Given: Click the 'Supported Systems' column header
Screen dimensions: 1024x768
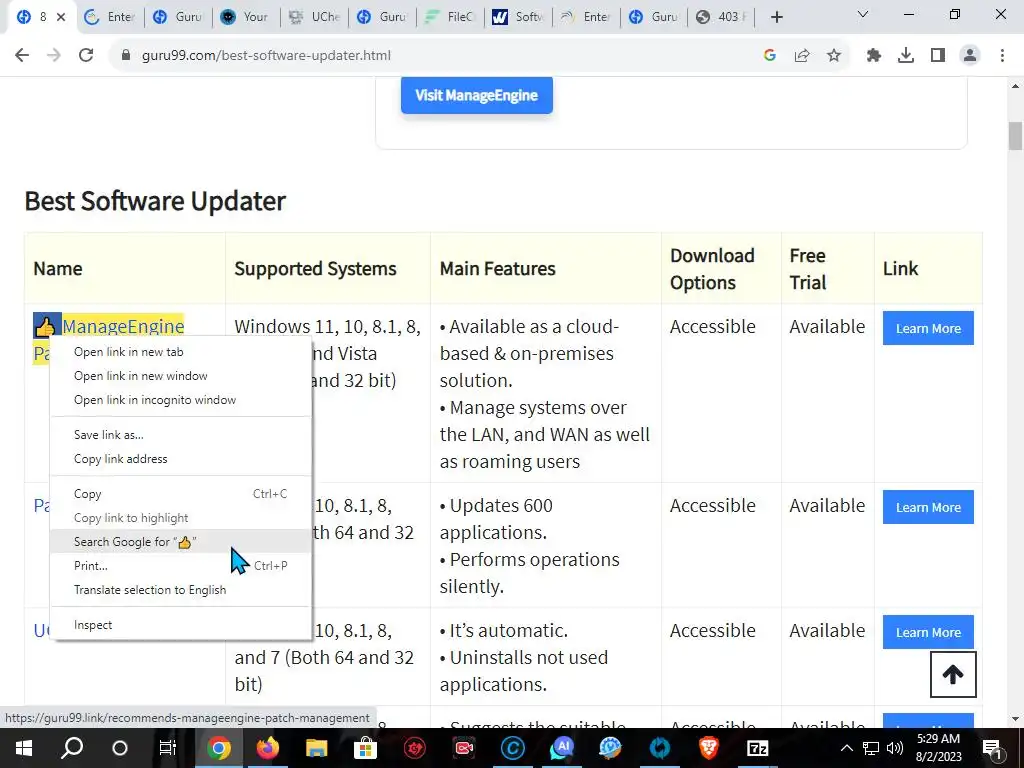Looking at the screenshot, I should coord(315,268).
